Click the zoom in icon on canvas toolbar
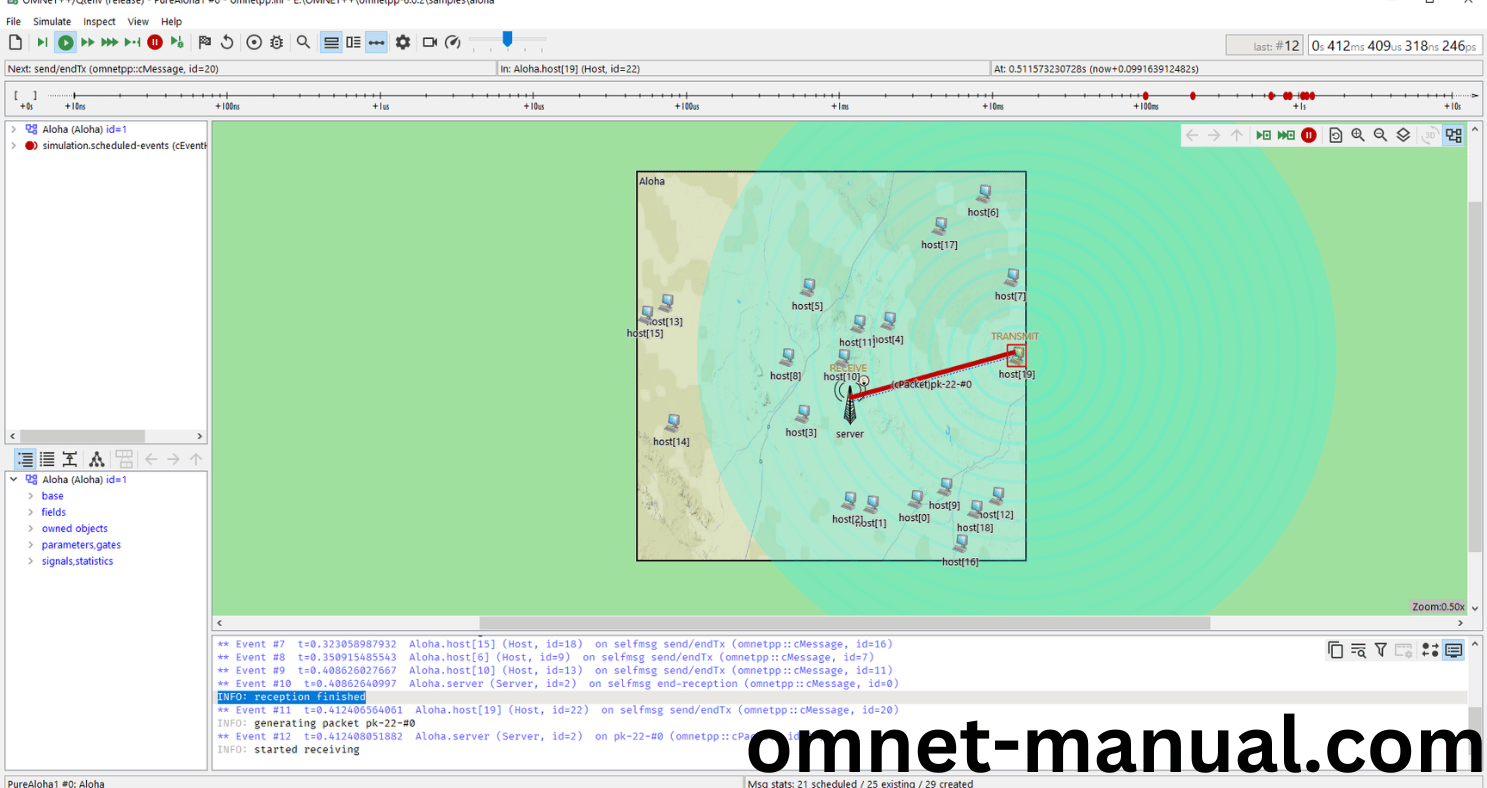This screenshot has height=788, width=1487. pyautogui.click(x=1358, y=135)
